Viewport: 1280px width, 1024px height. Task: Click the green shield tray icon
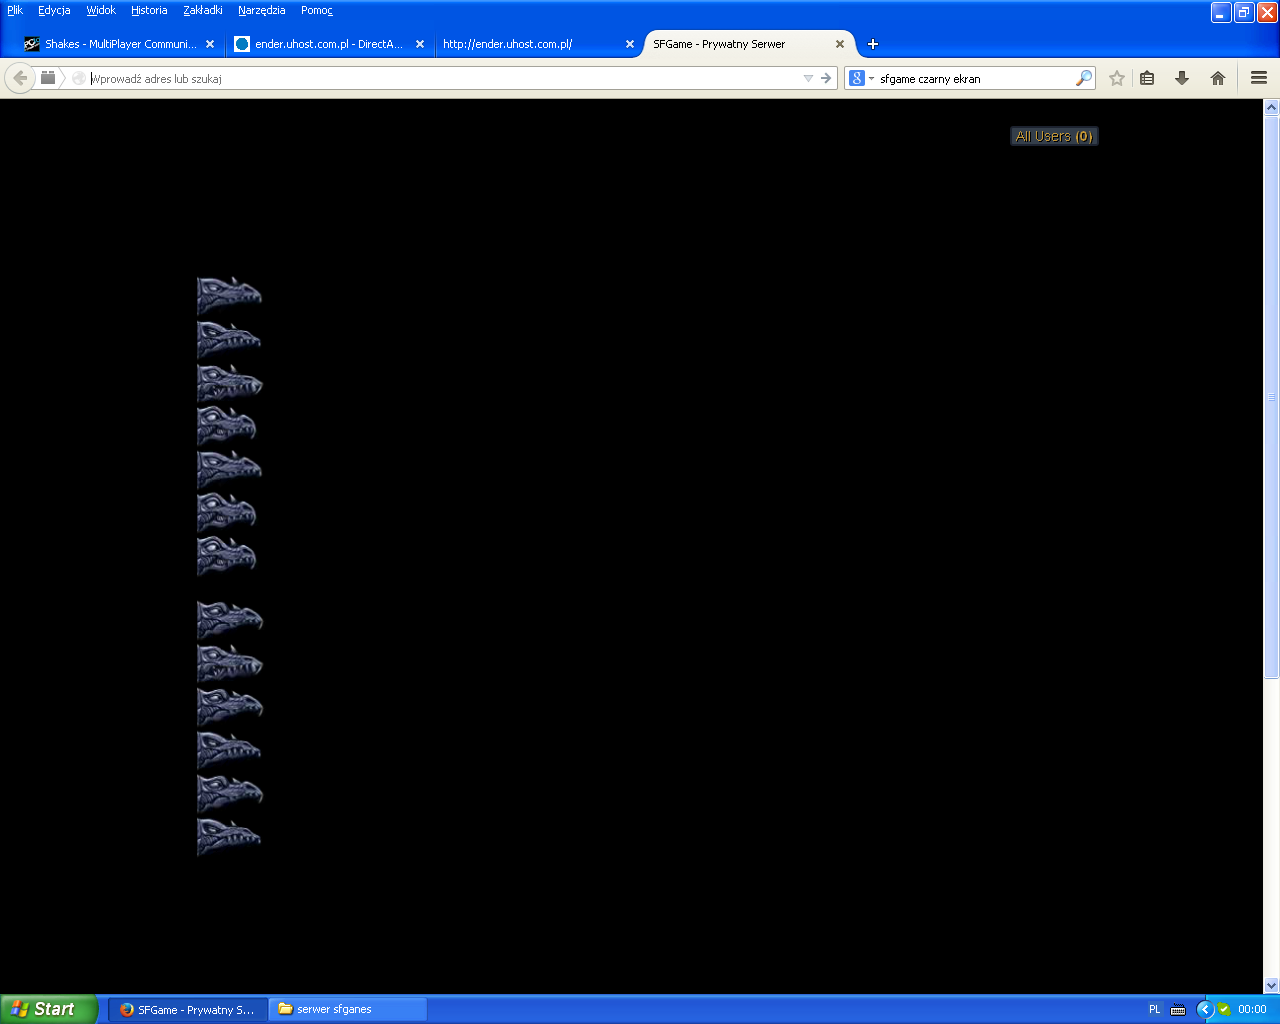click(1224, 1009)
